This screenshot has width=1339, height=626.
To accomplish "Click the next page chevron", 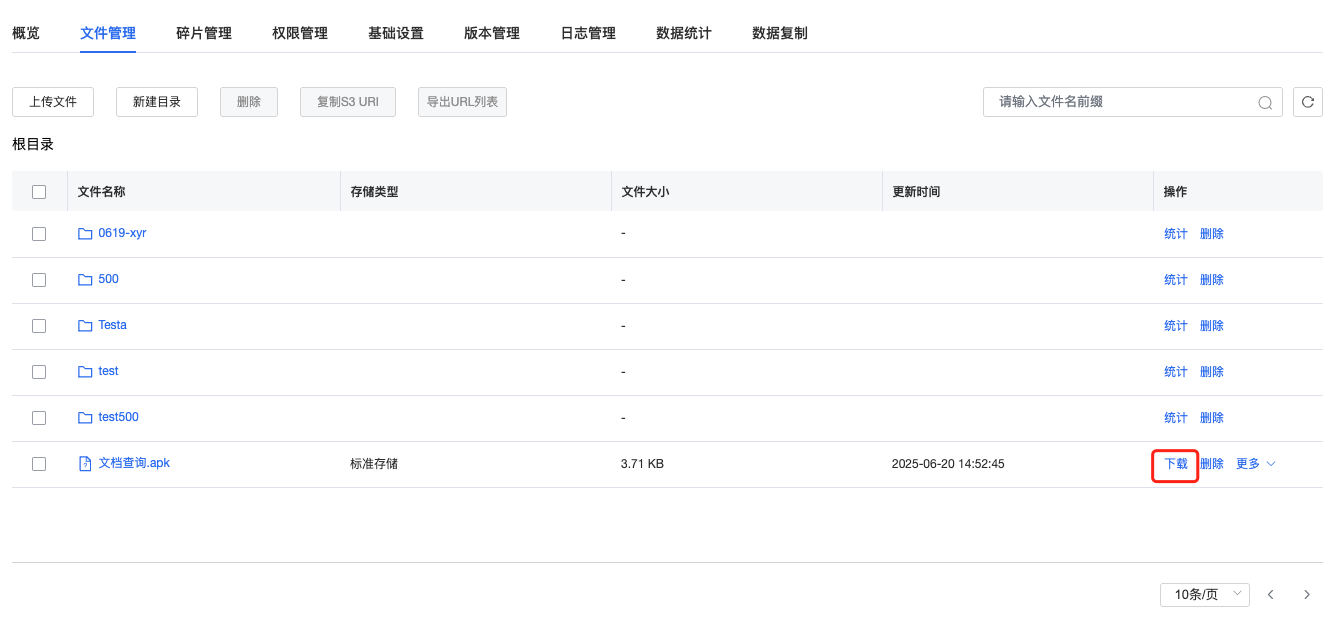I will pos(1307,594).
